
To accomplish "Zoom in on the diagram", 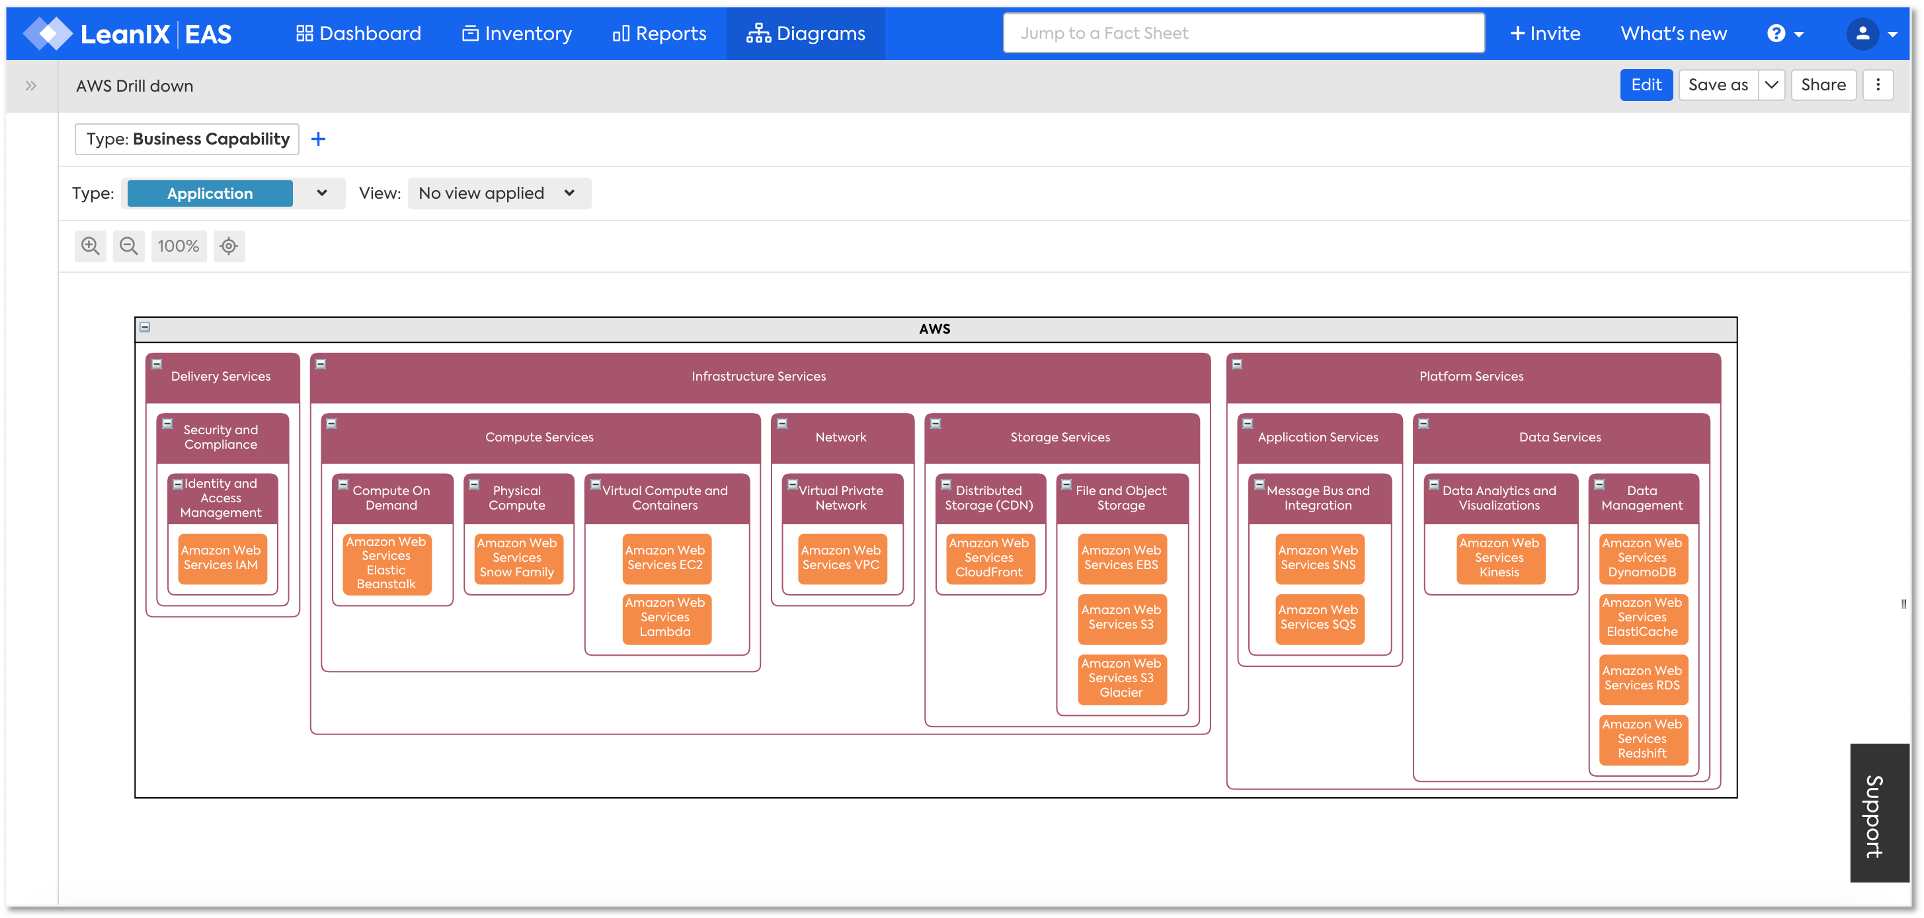I will pos(91,246).
